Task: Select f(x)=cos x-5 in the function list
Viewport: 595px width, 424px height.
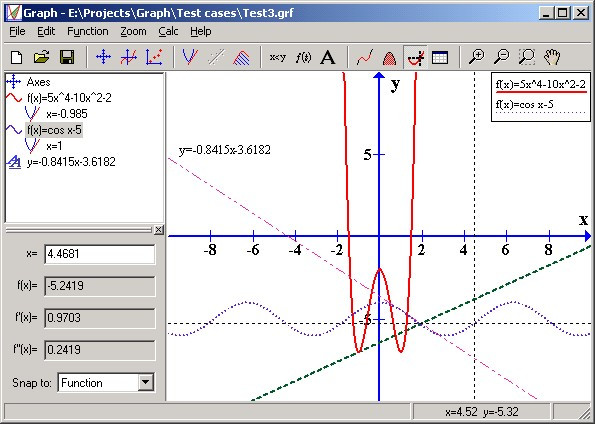Action: click(54, 130)
